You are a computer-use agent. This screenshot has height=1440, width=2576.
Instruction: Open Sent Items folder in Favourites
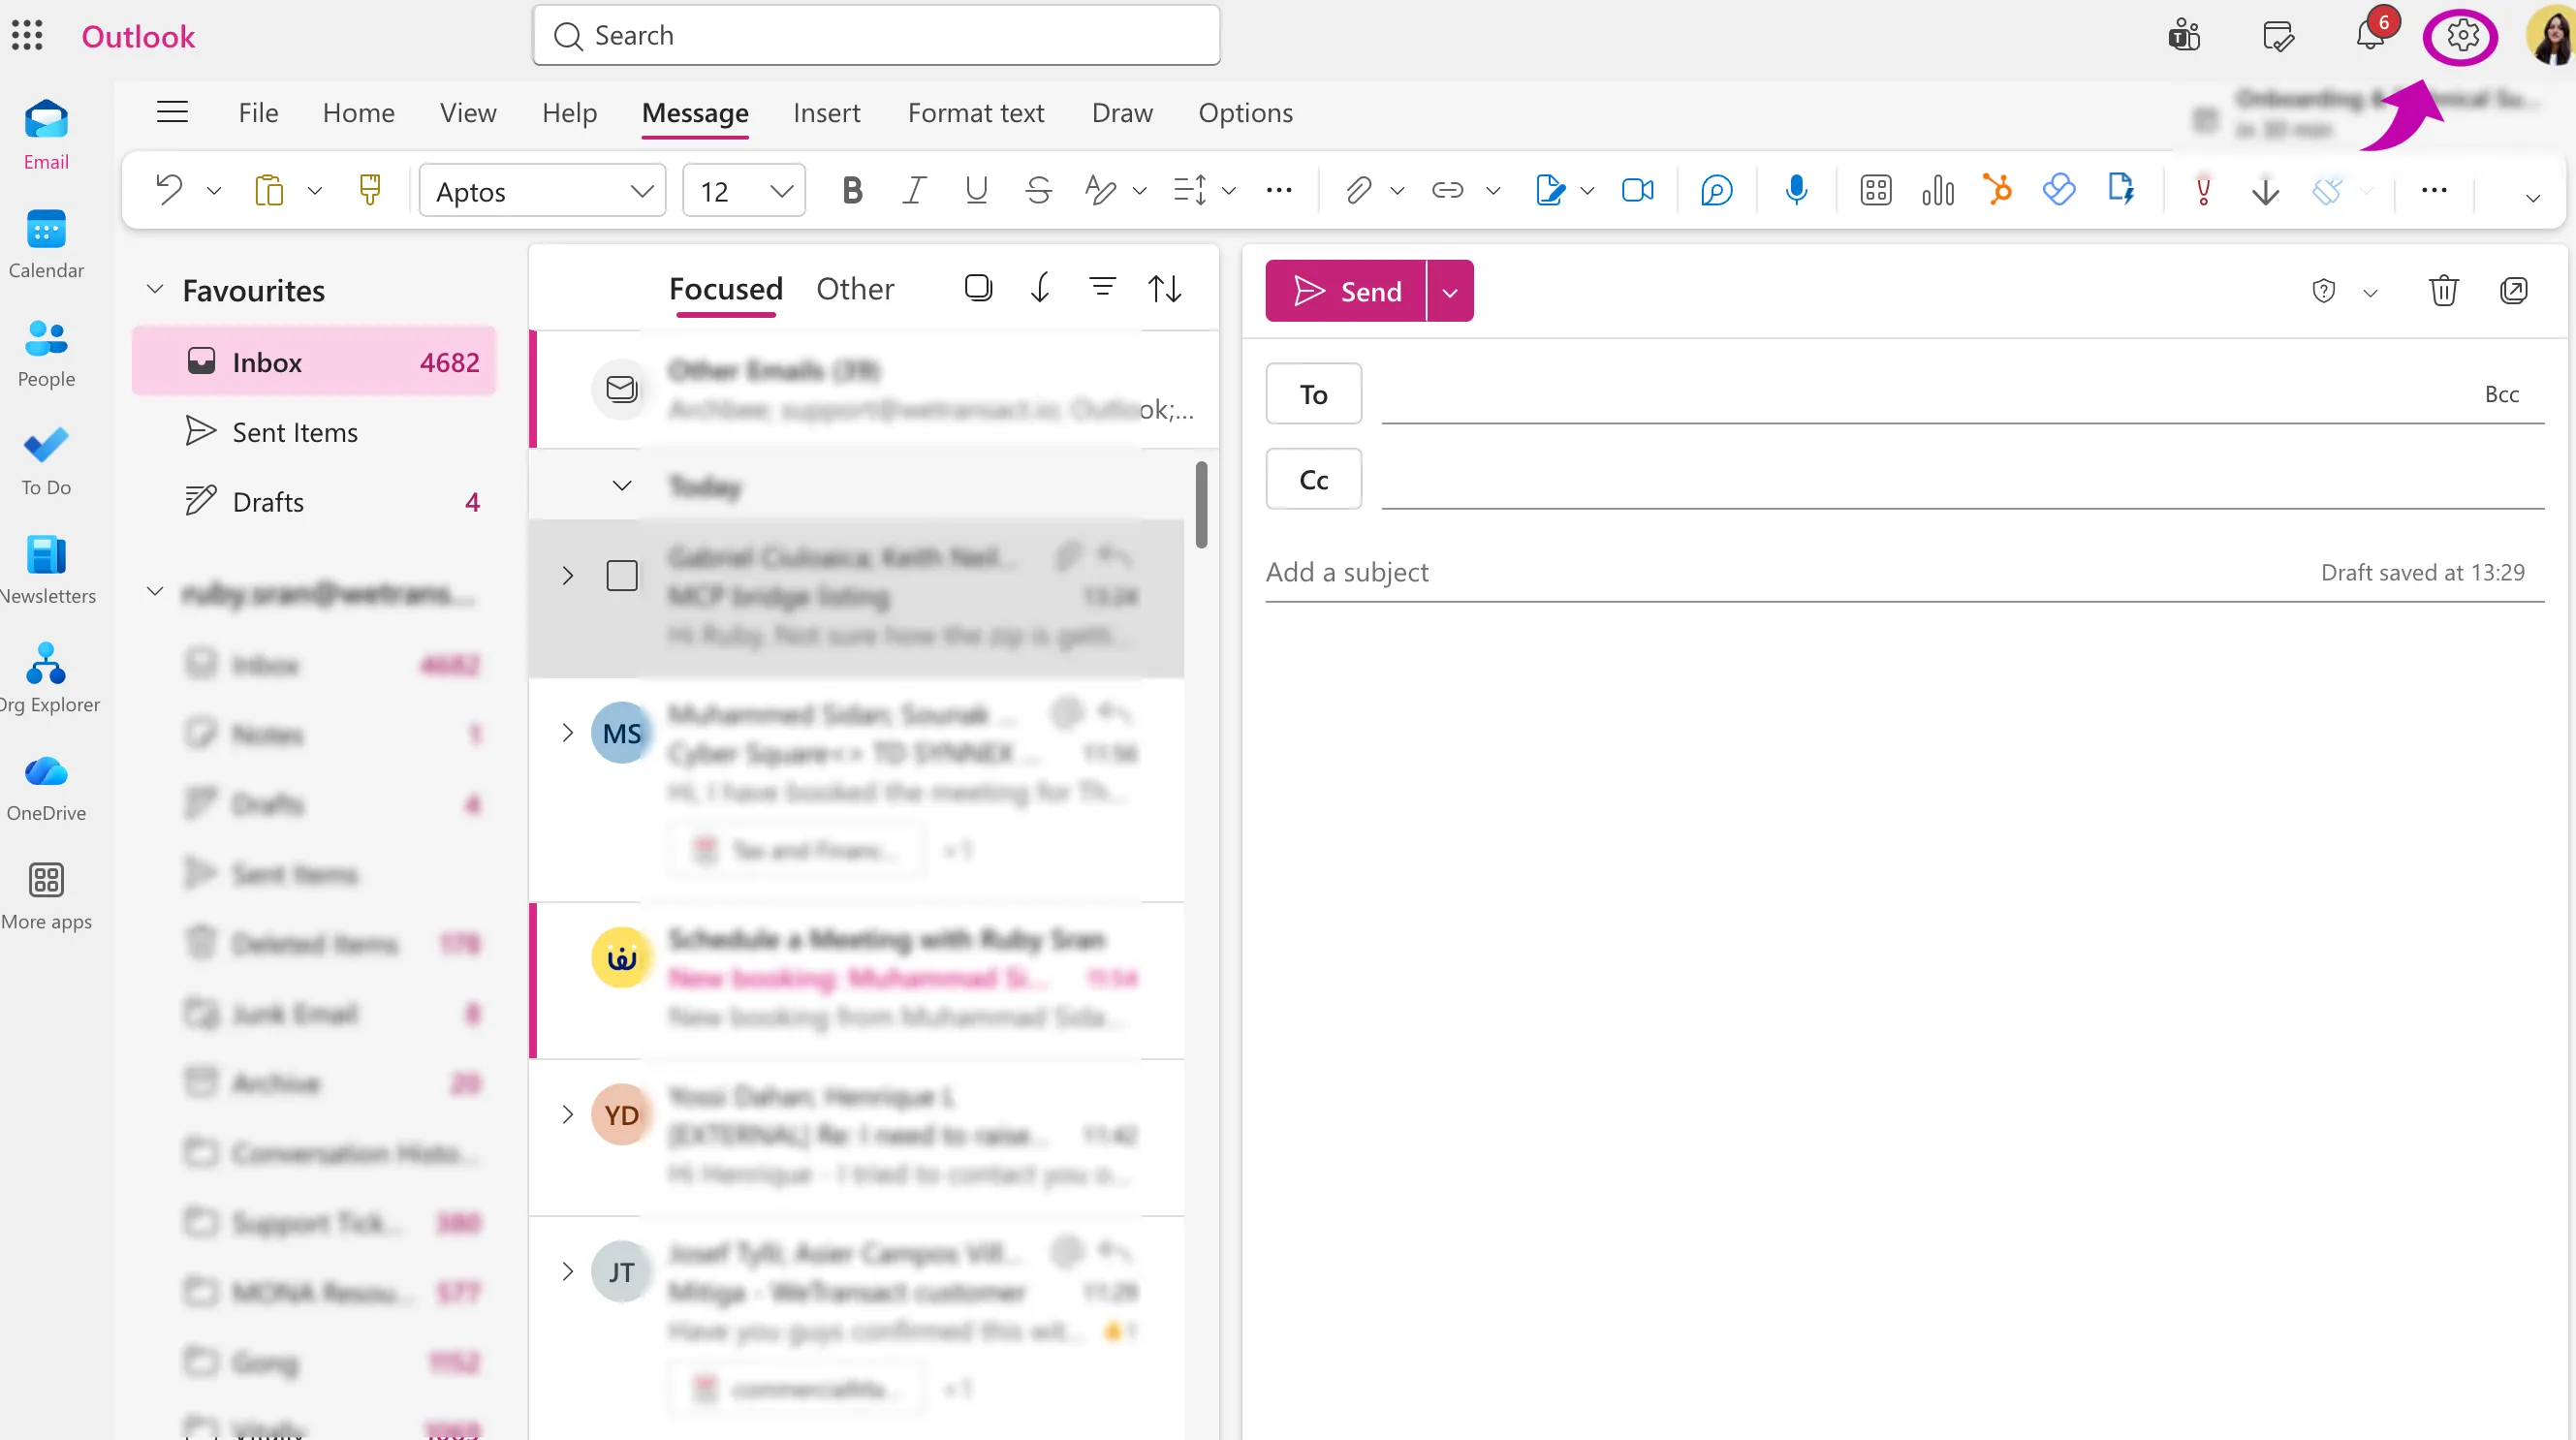[314, 432]
